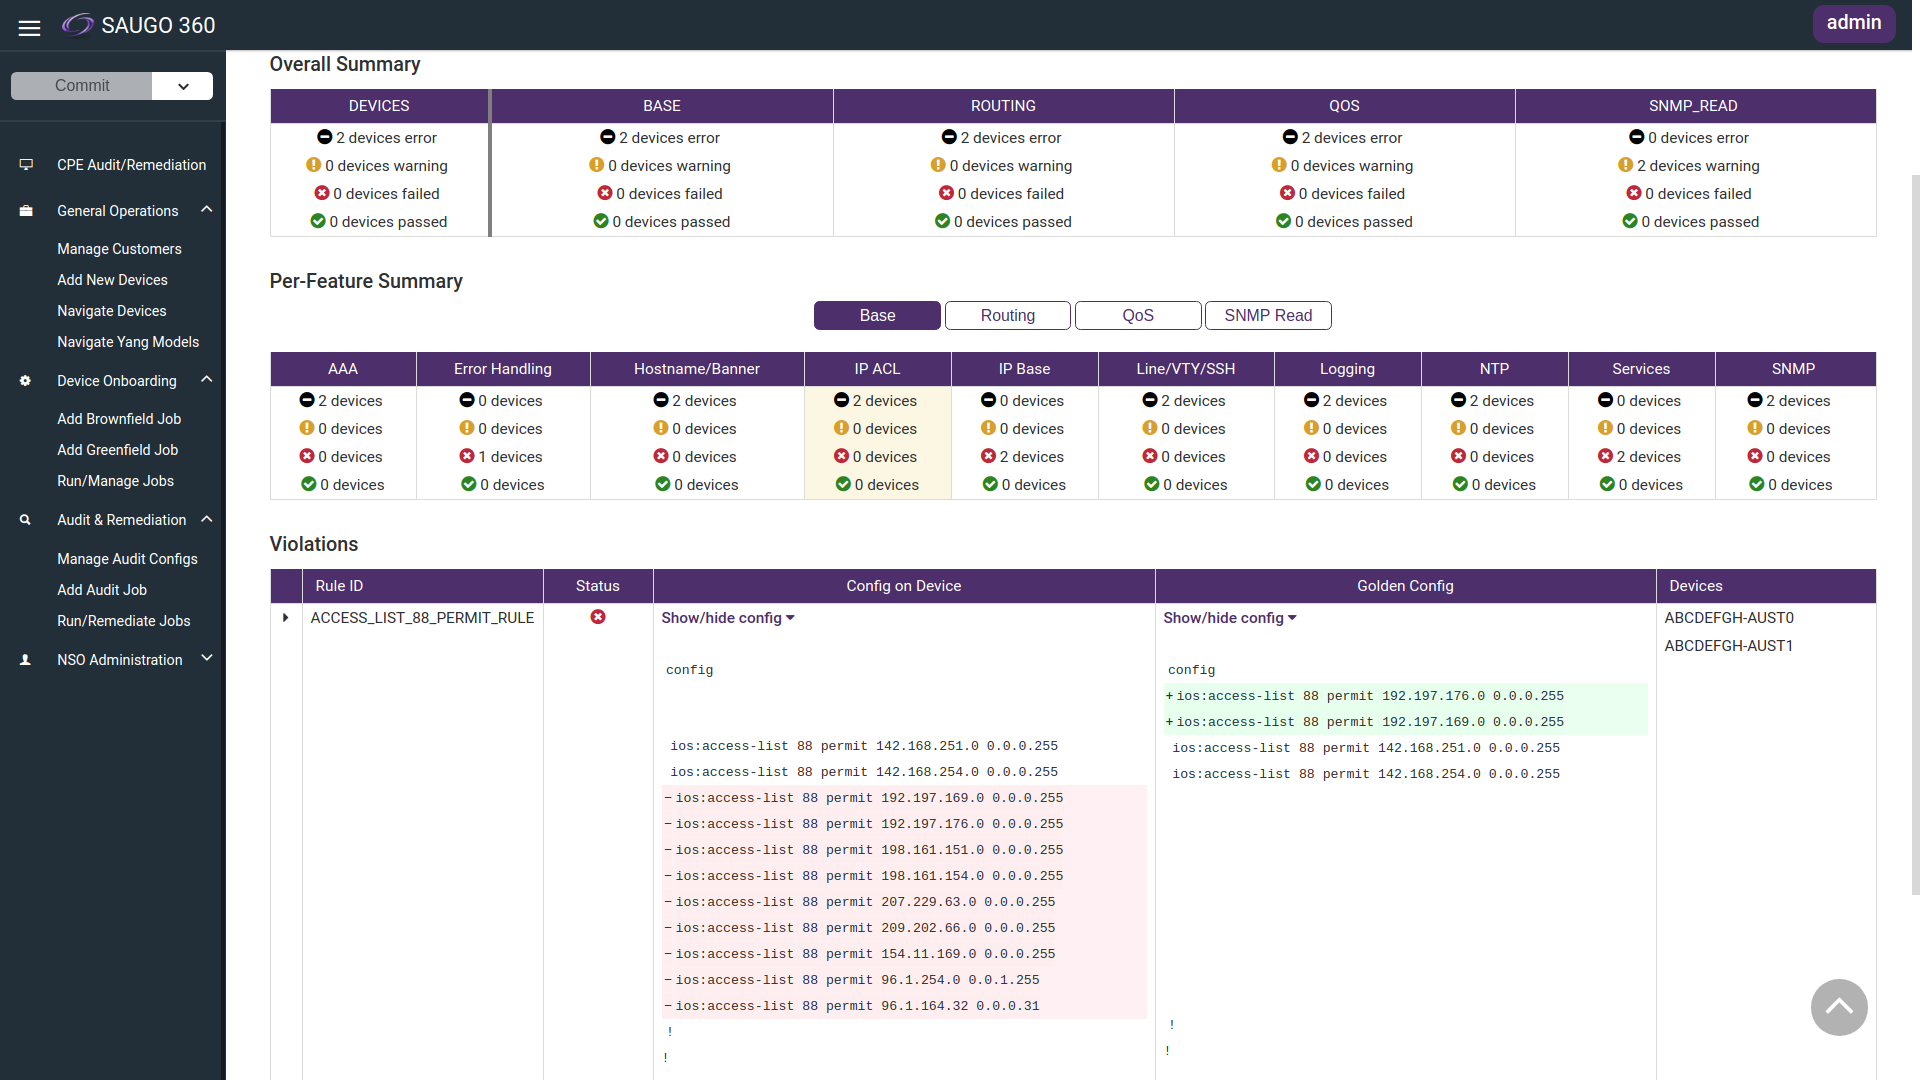Click the CPE Audit/Remediation monitor icon

pos(26,165)
